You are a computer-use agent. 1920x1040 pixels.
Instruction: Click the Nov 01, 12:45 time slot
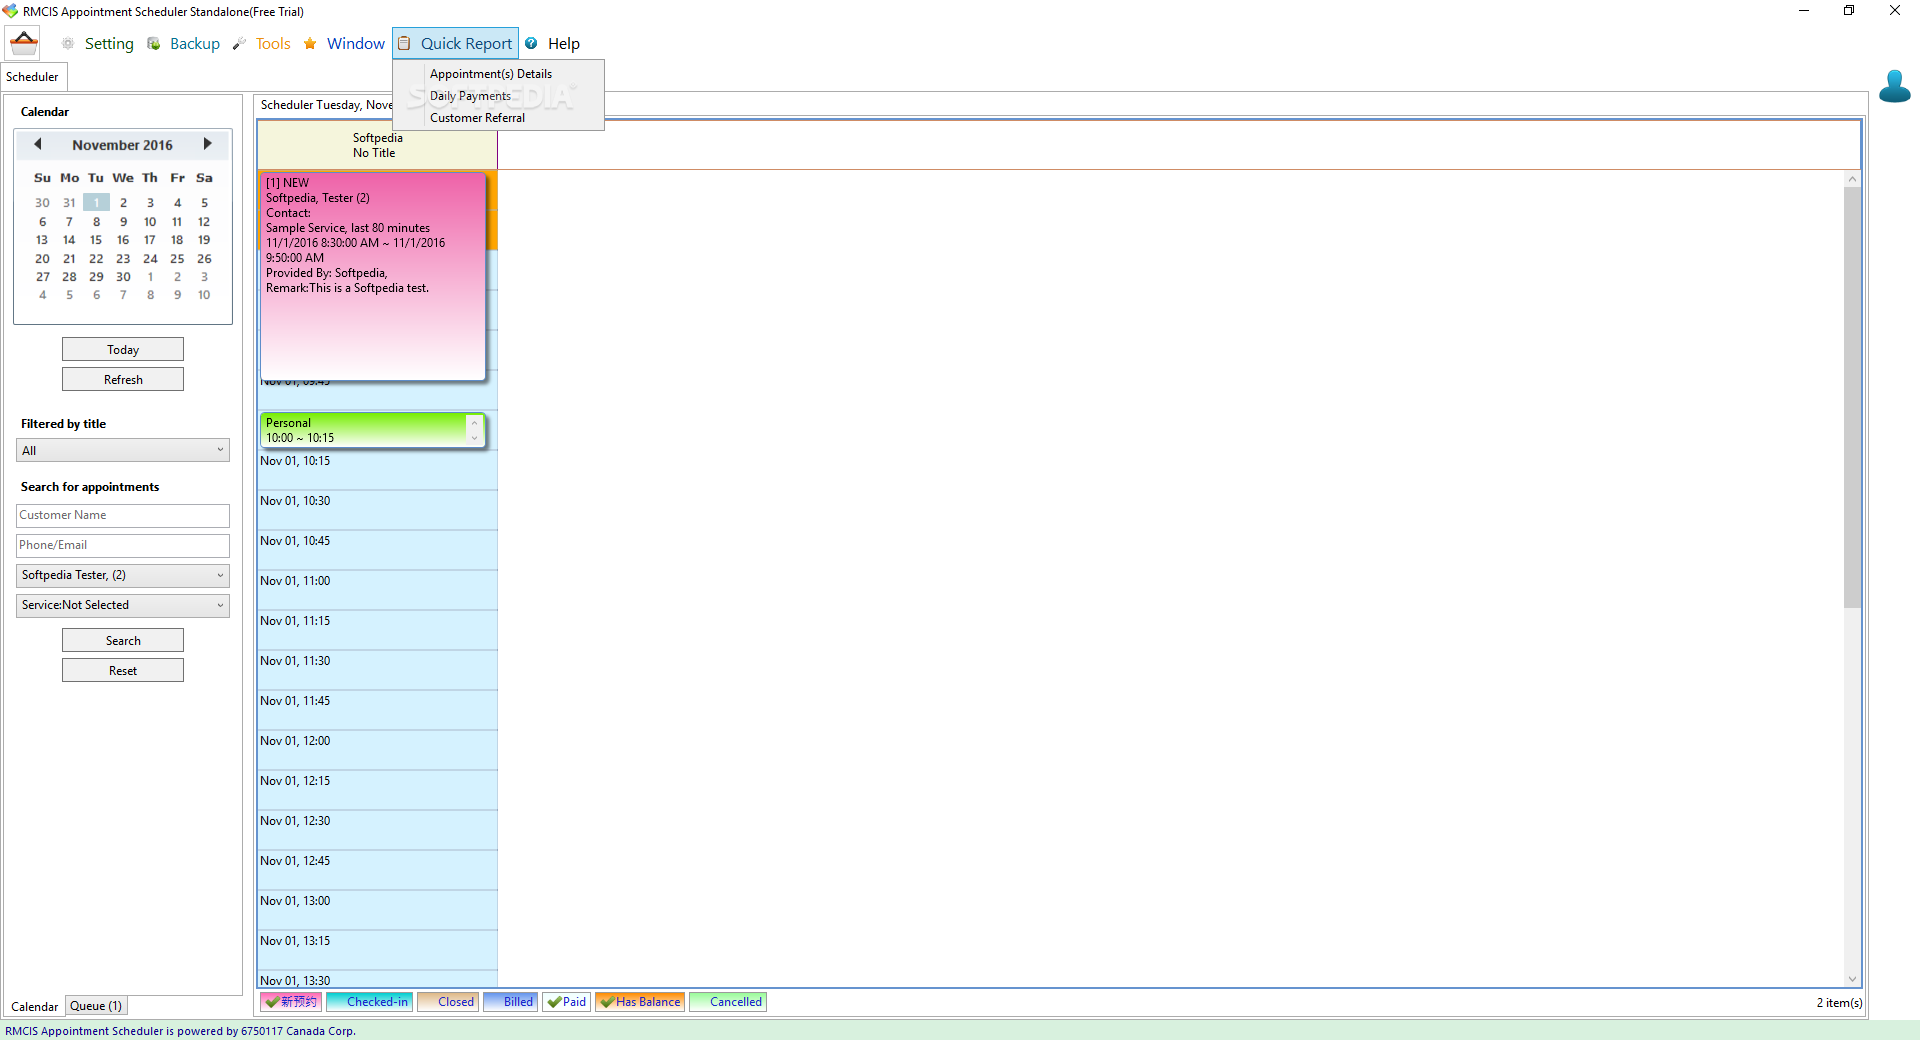point(378,870)
